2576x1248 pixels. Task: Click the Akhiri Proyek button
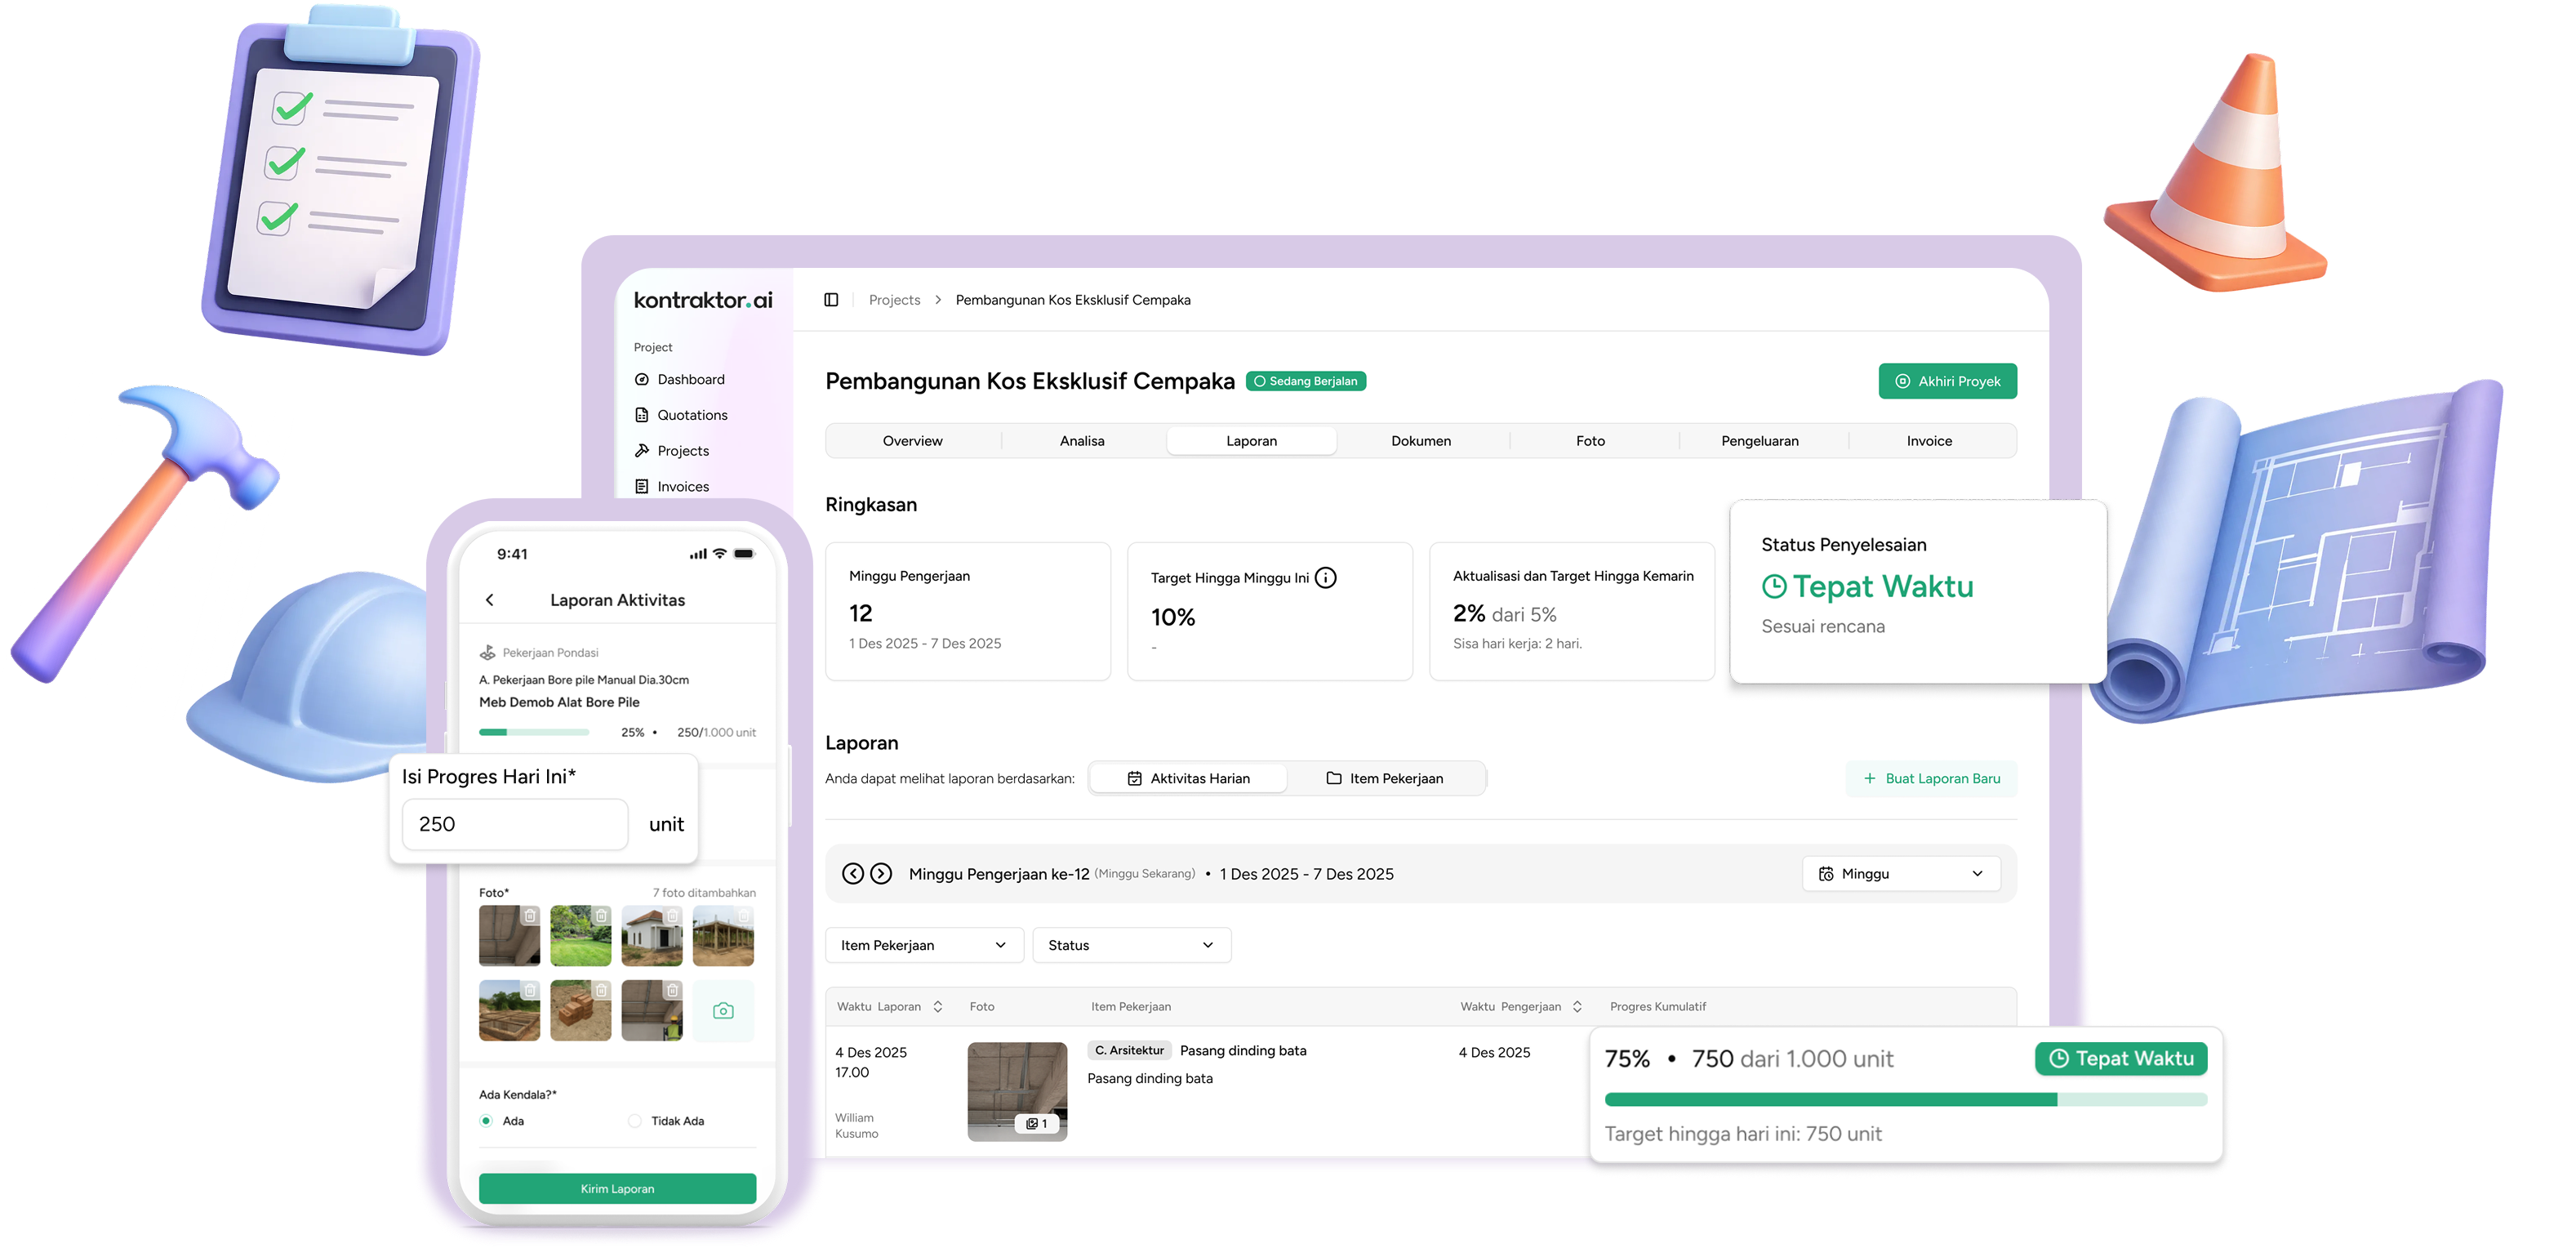(x=1947, y=381)
